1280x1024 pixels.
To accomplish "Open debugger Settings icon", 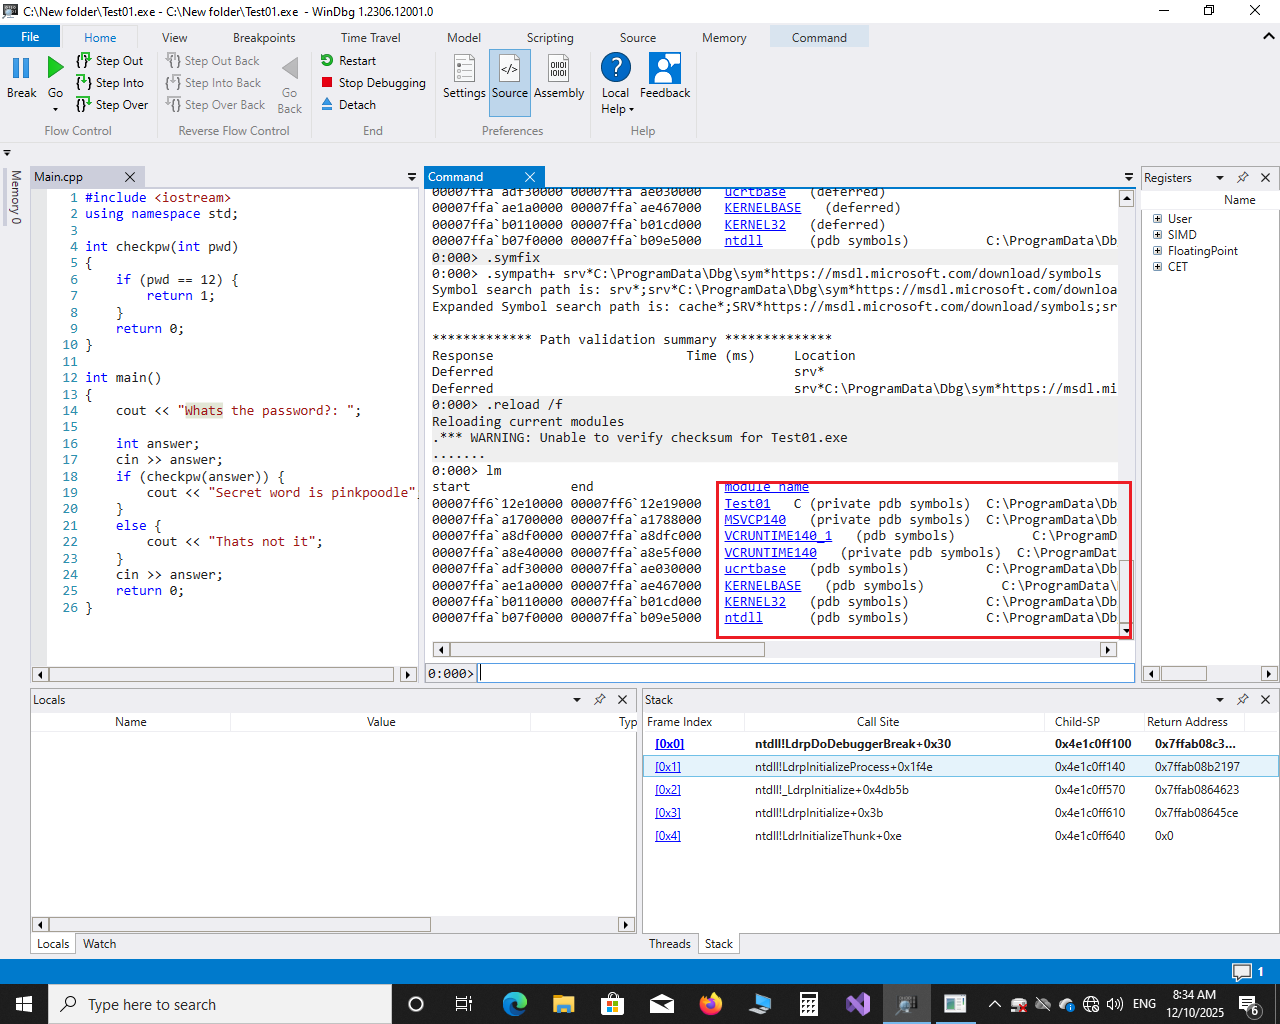I will point(464,69).
